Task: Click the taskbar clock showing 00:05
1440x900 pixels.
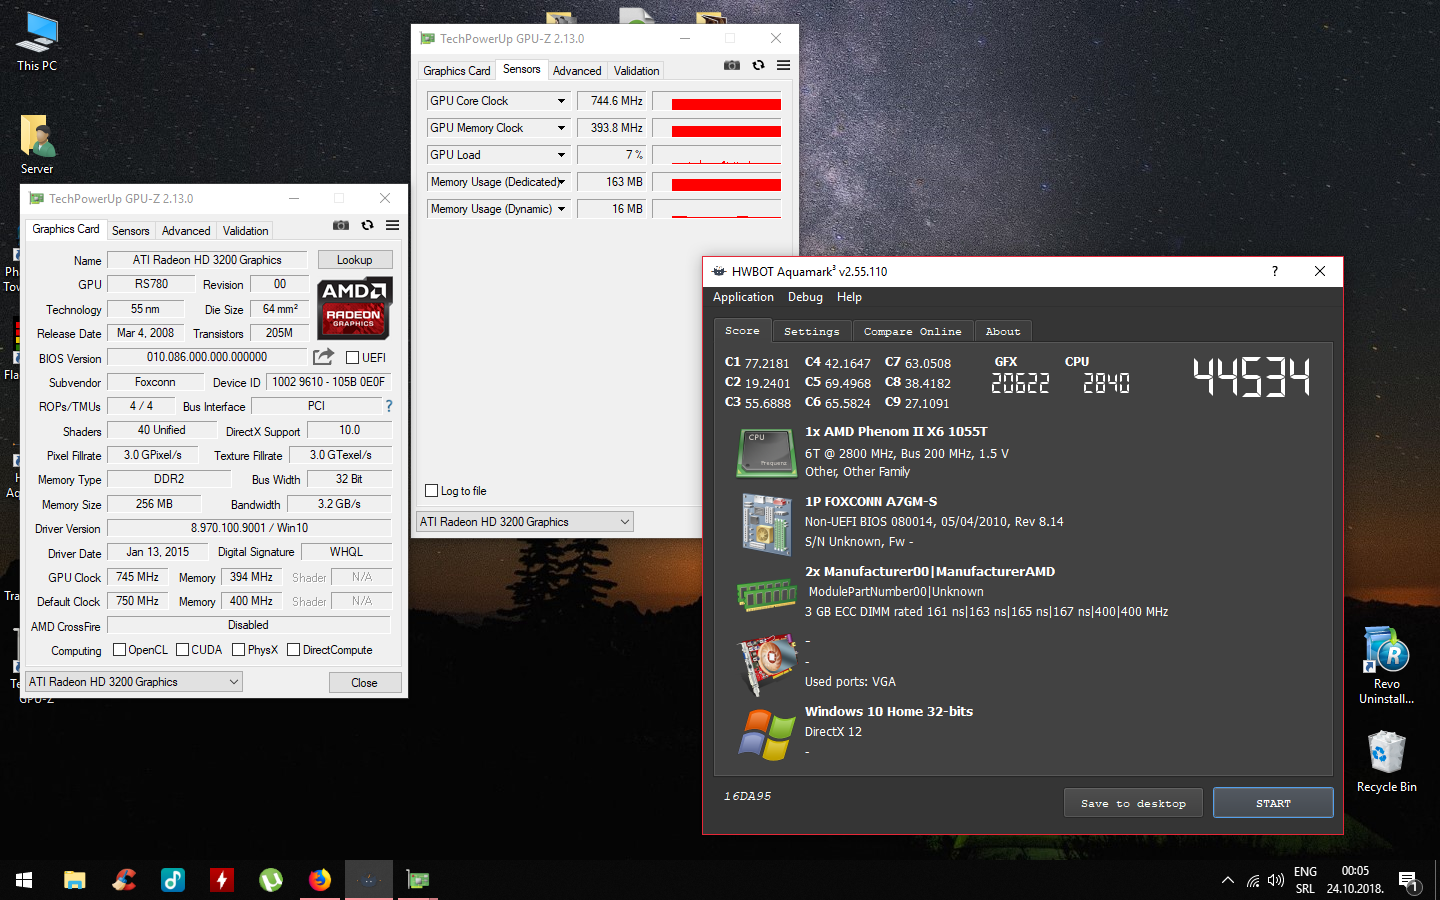Action: coord(1355,871)
